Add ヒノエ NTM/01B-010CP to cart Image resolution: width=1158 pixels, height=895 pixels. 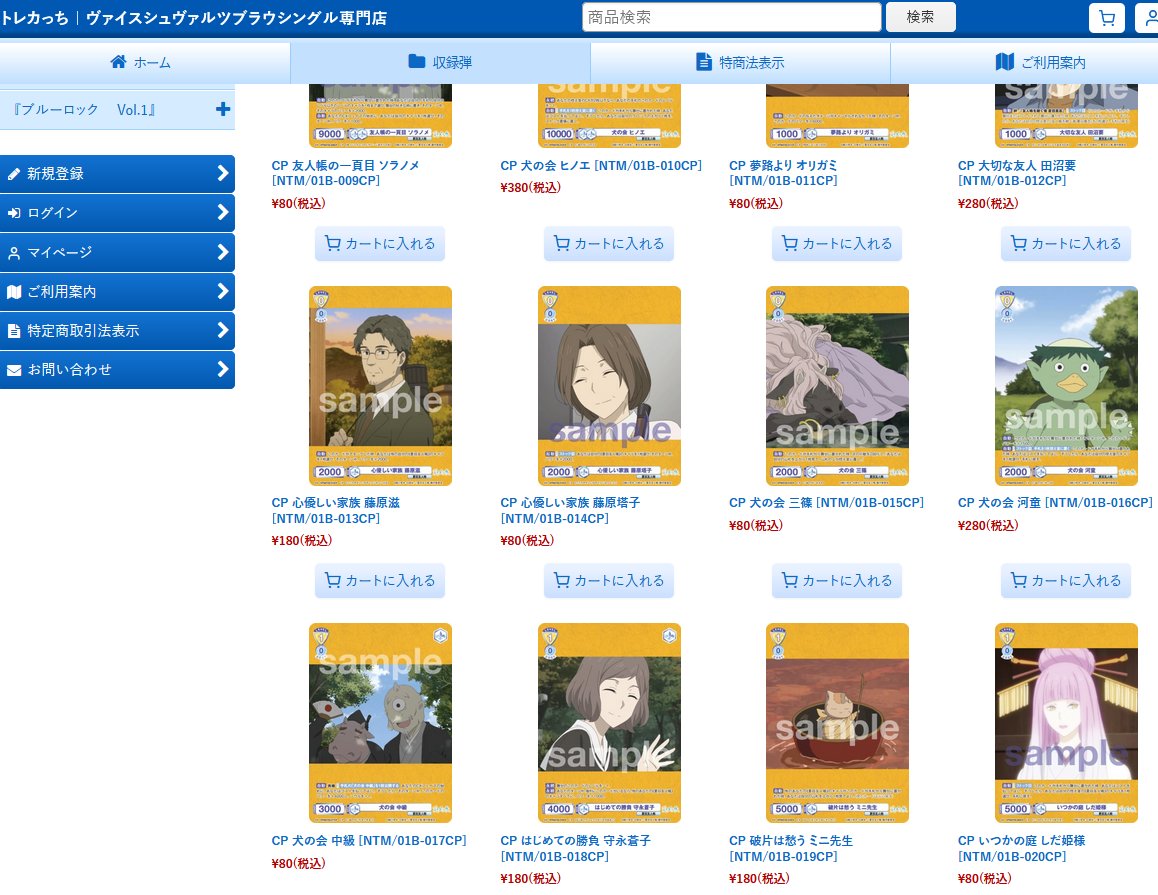point(609,244)
